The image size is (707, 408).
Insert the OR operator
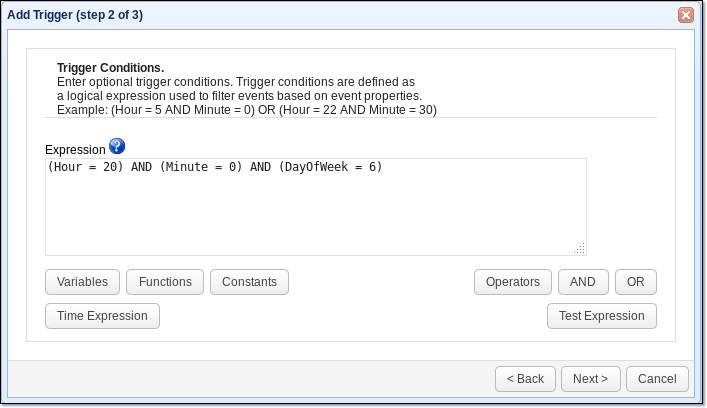(x=636, y=282)
